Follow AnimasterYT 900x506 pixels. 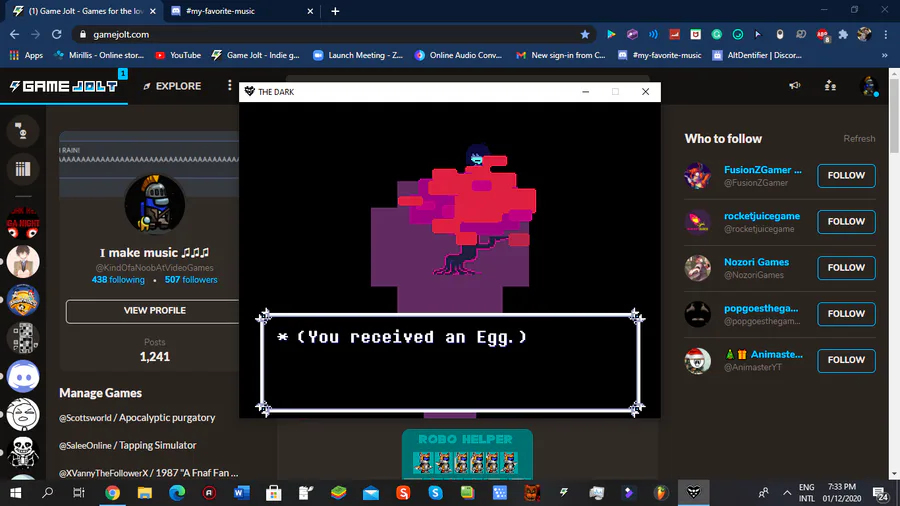pos(846,360)
